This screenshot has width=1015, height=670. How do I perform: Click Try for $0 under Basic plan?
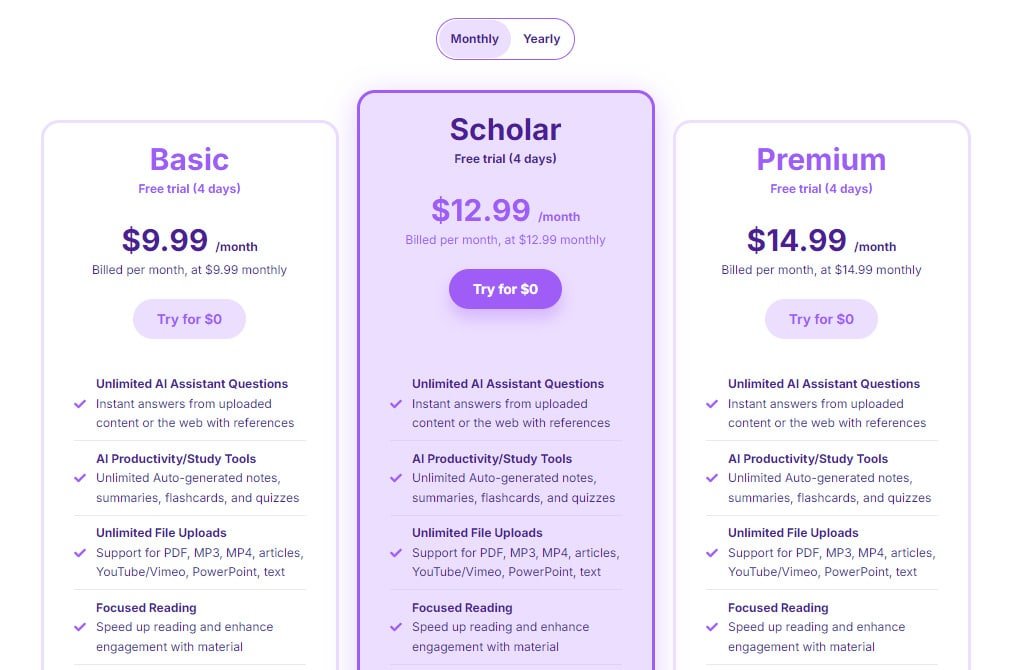[189, 319]
